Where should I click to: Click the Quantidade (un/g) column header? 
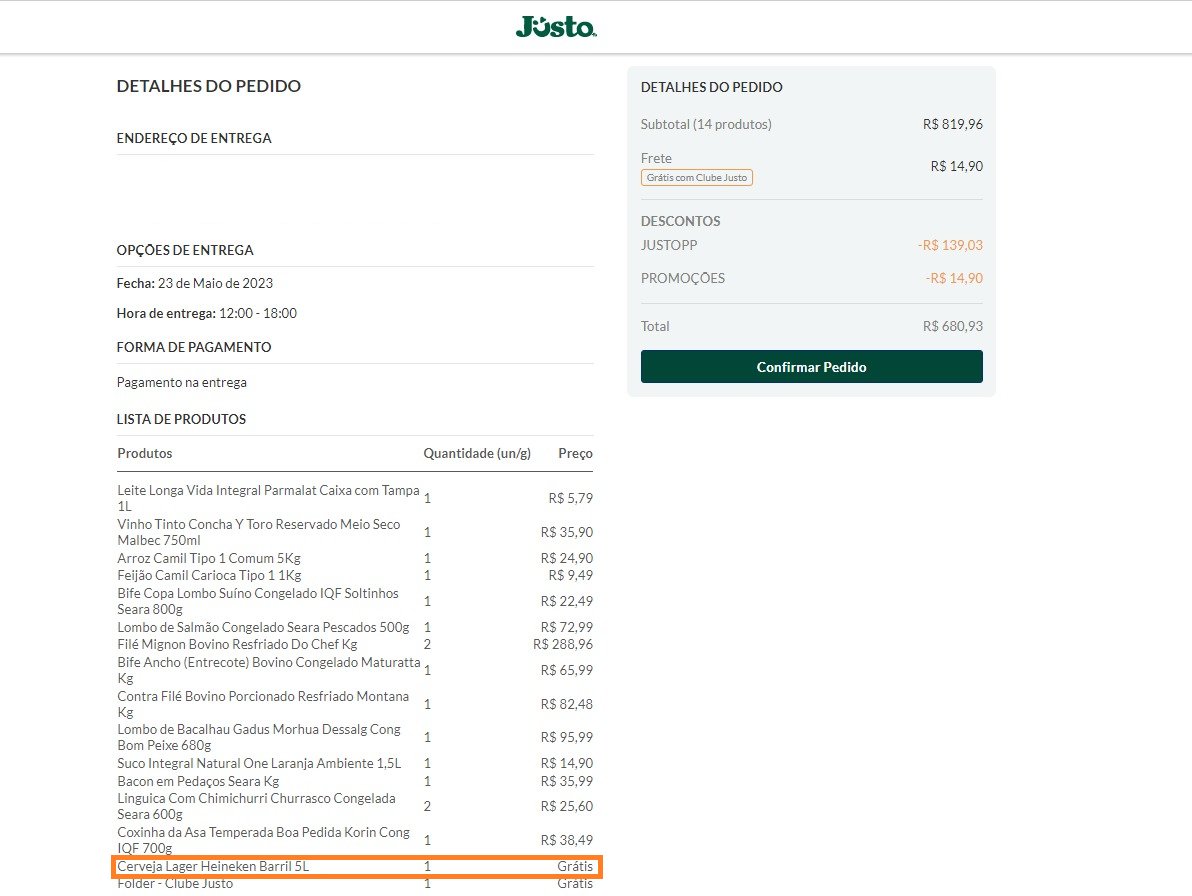(x=477, y=453)
